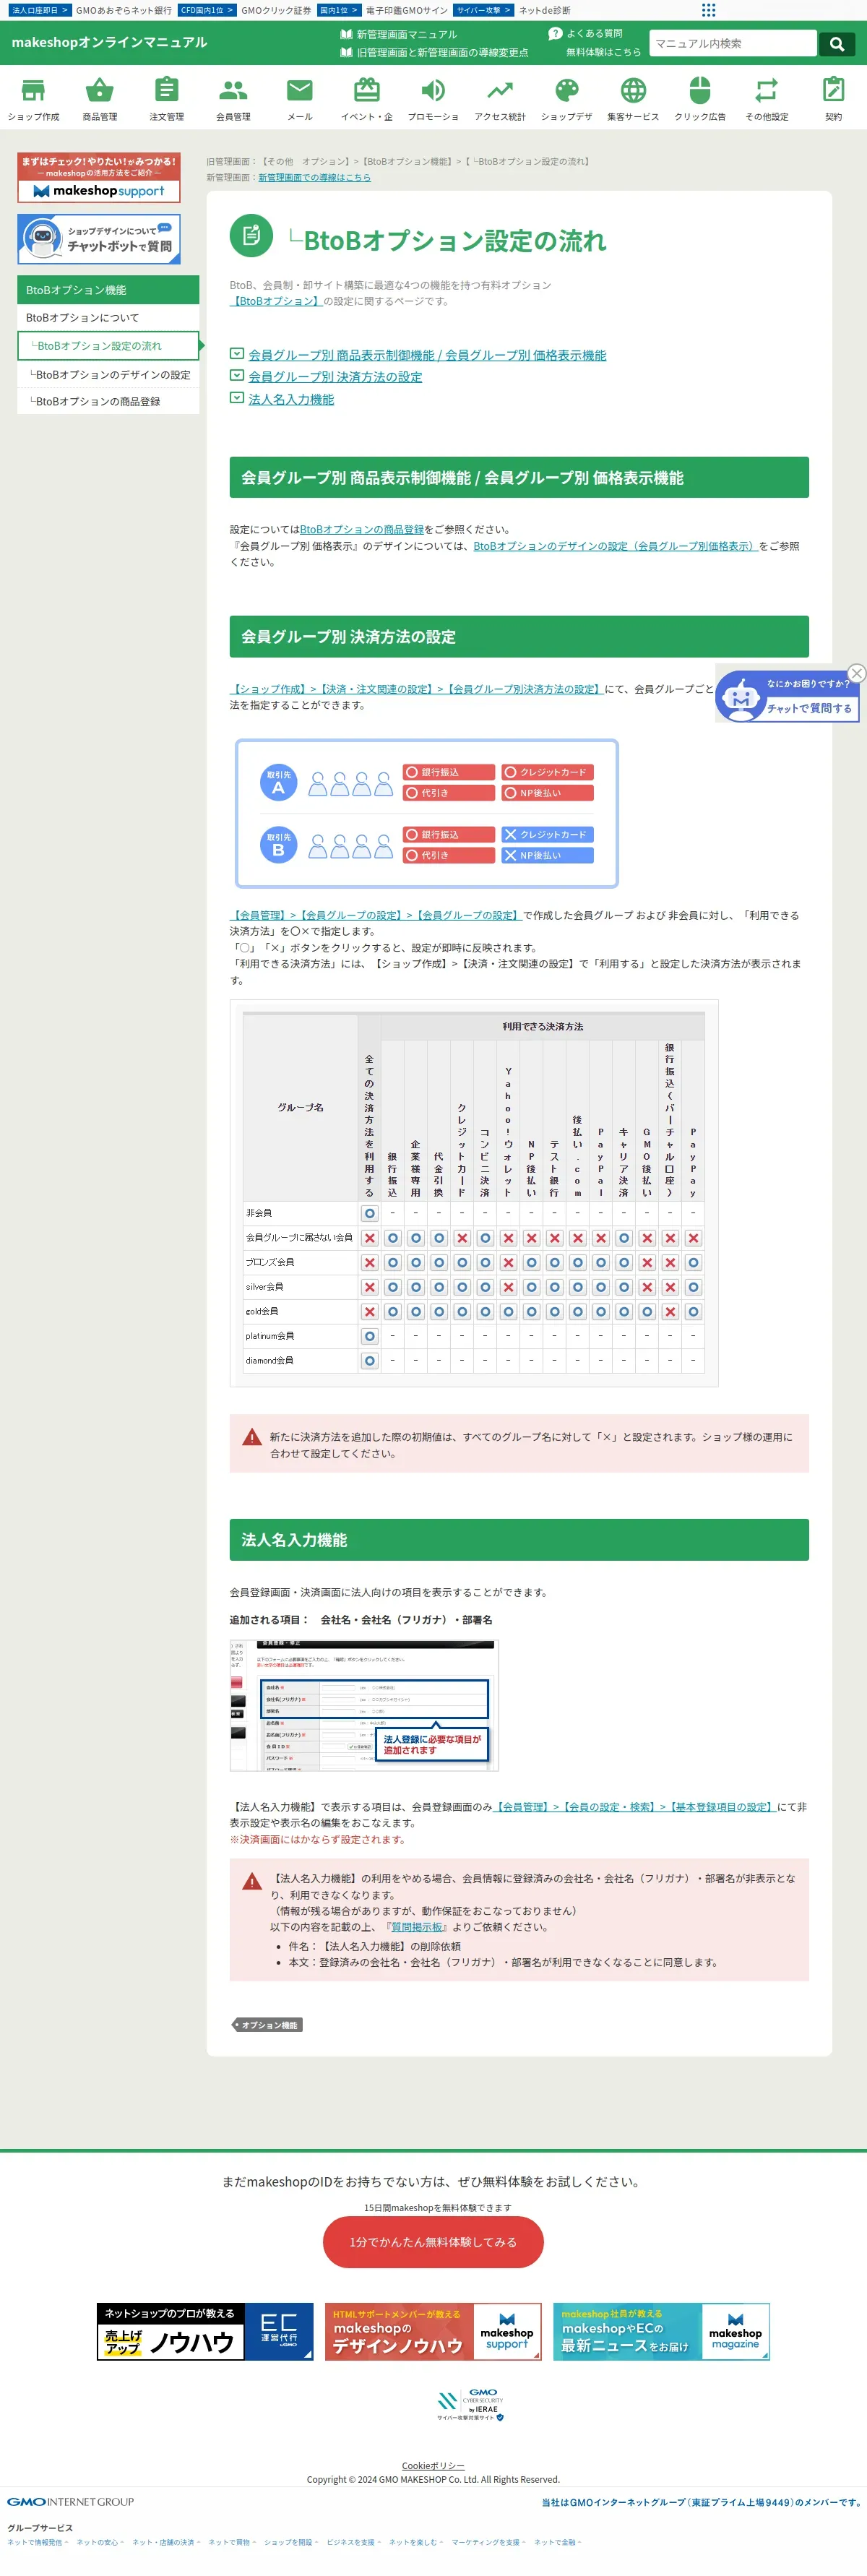Viewport: 867px width, 2576px height.
Task: Open the 【BtoBオプション】 intro link
Action: [276, 301]
